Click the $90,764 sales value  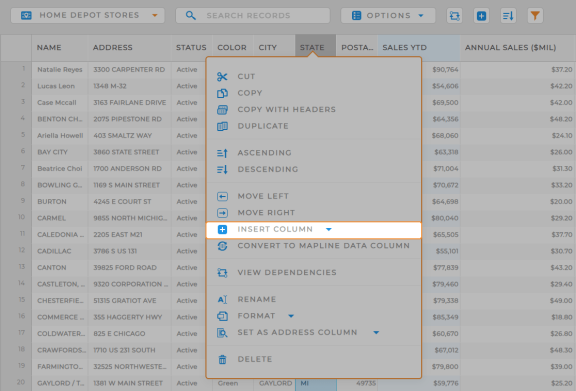445,69
